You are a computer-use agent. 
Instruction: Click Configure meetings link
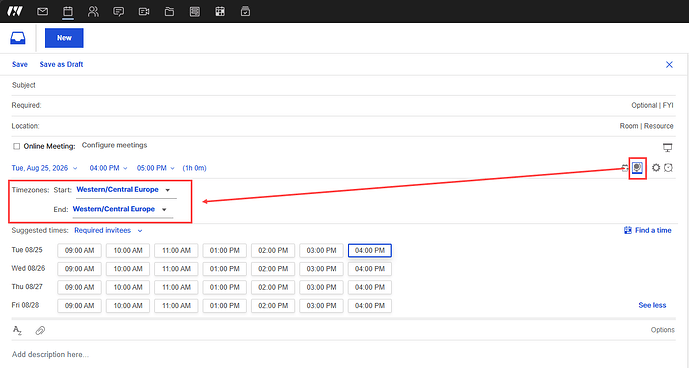[x=114, y=145]
